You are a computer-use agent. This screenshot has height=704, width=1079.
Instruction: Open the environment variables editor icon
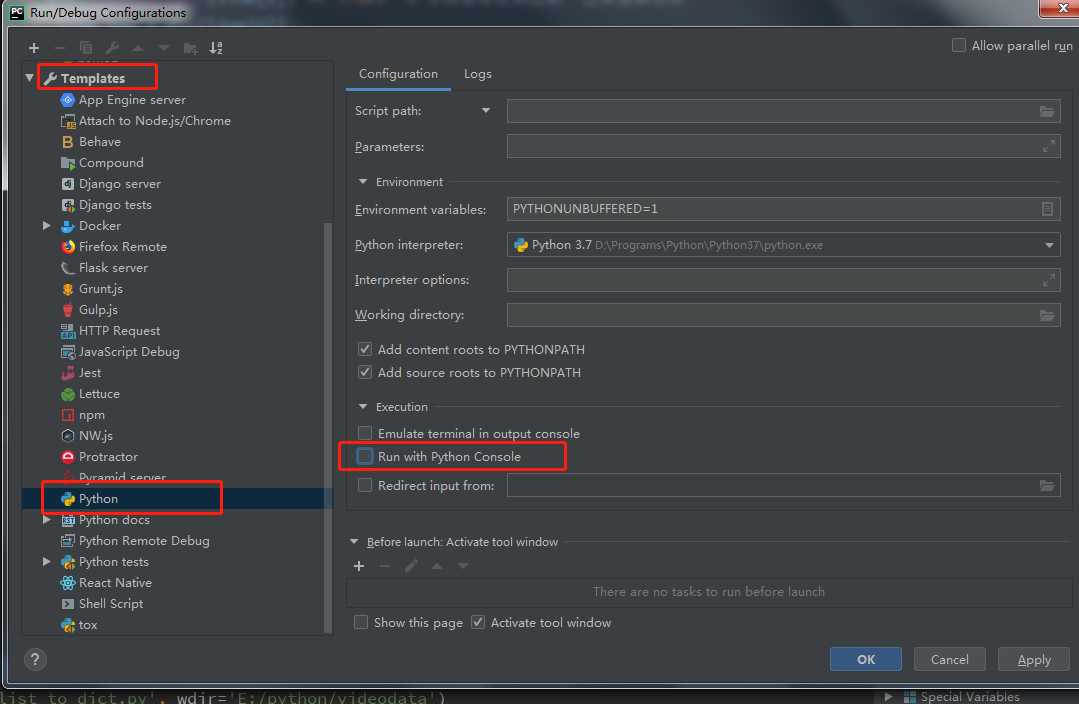point(1047,209)
